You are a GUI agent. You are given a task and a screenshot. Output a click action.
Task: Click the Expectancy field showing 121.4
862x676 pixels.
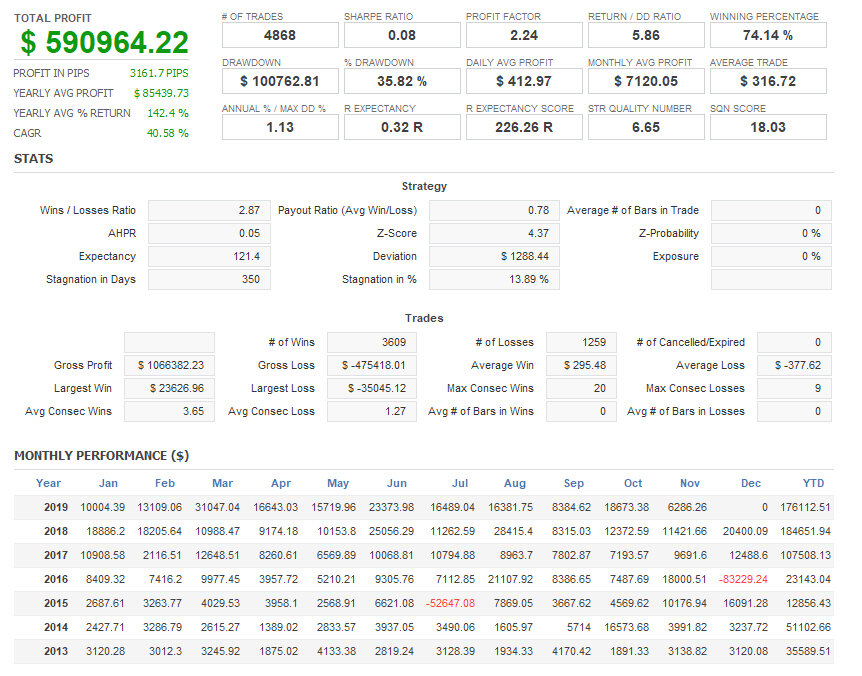[209, 257]
